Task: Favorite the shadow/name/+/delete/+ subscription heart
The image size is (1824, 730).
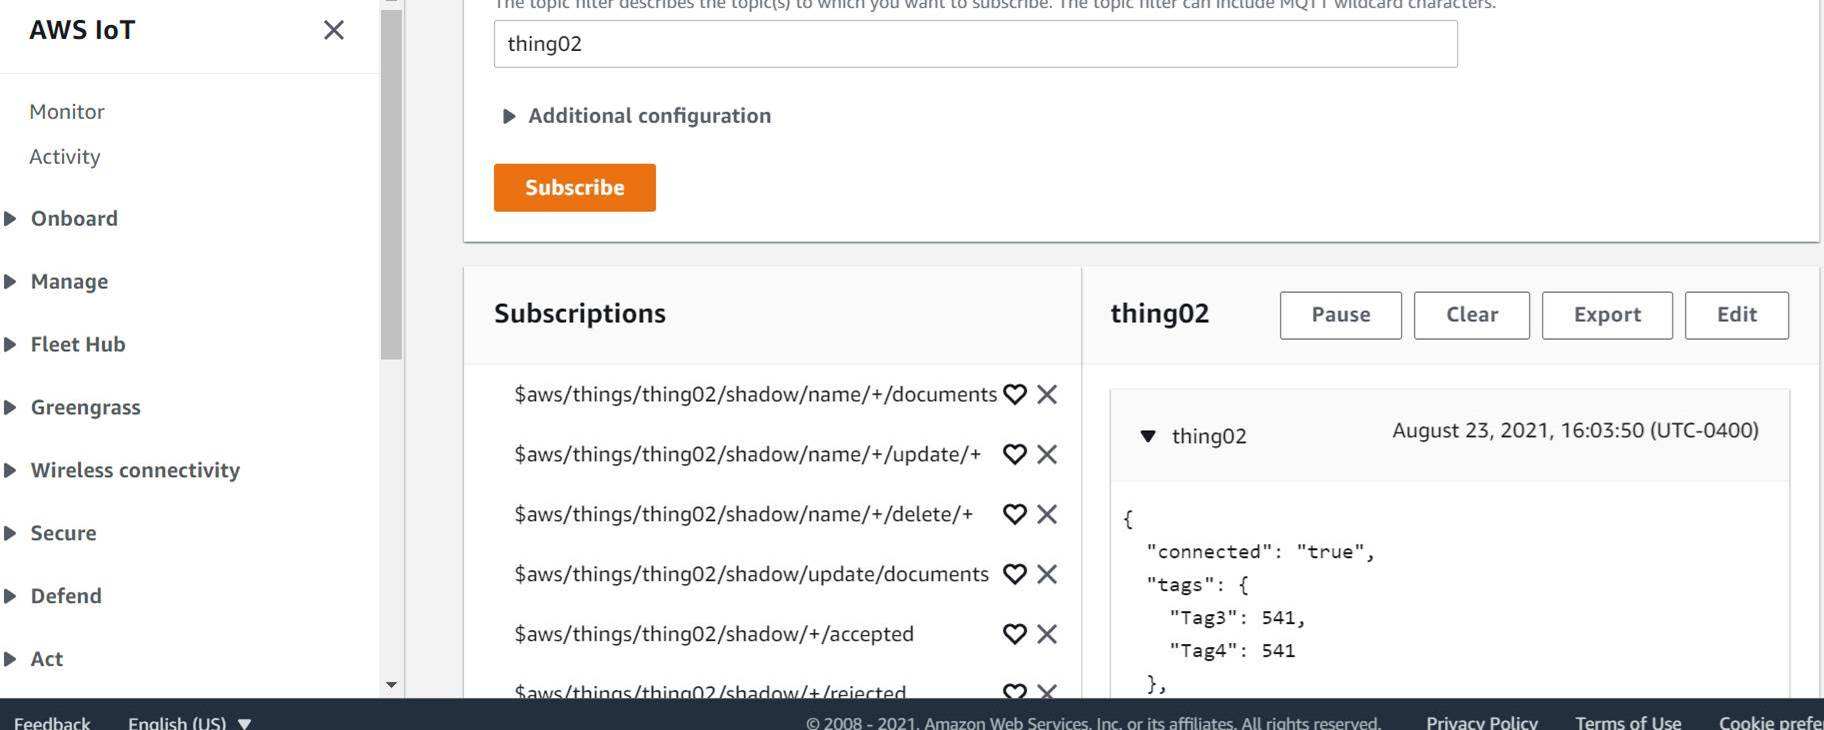Action: 1015,514
